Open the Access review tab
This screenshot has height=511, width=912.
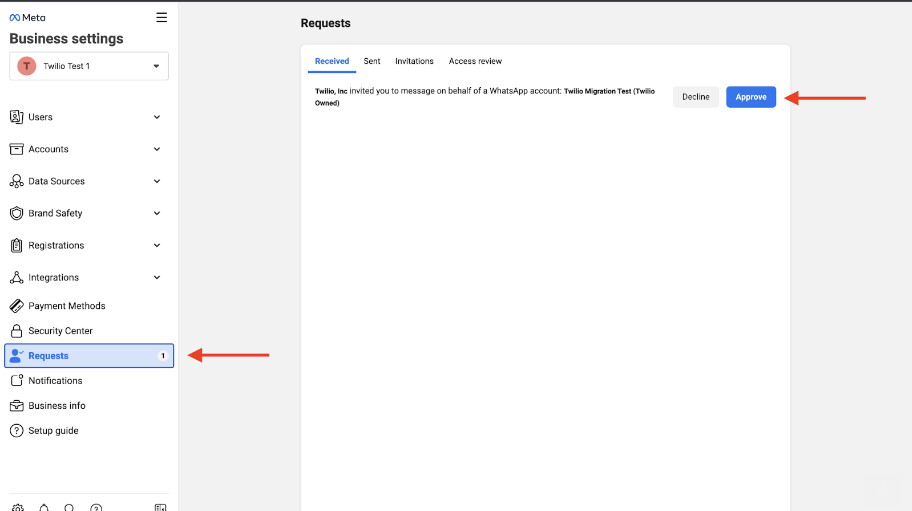point(475,61)
